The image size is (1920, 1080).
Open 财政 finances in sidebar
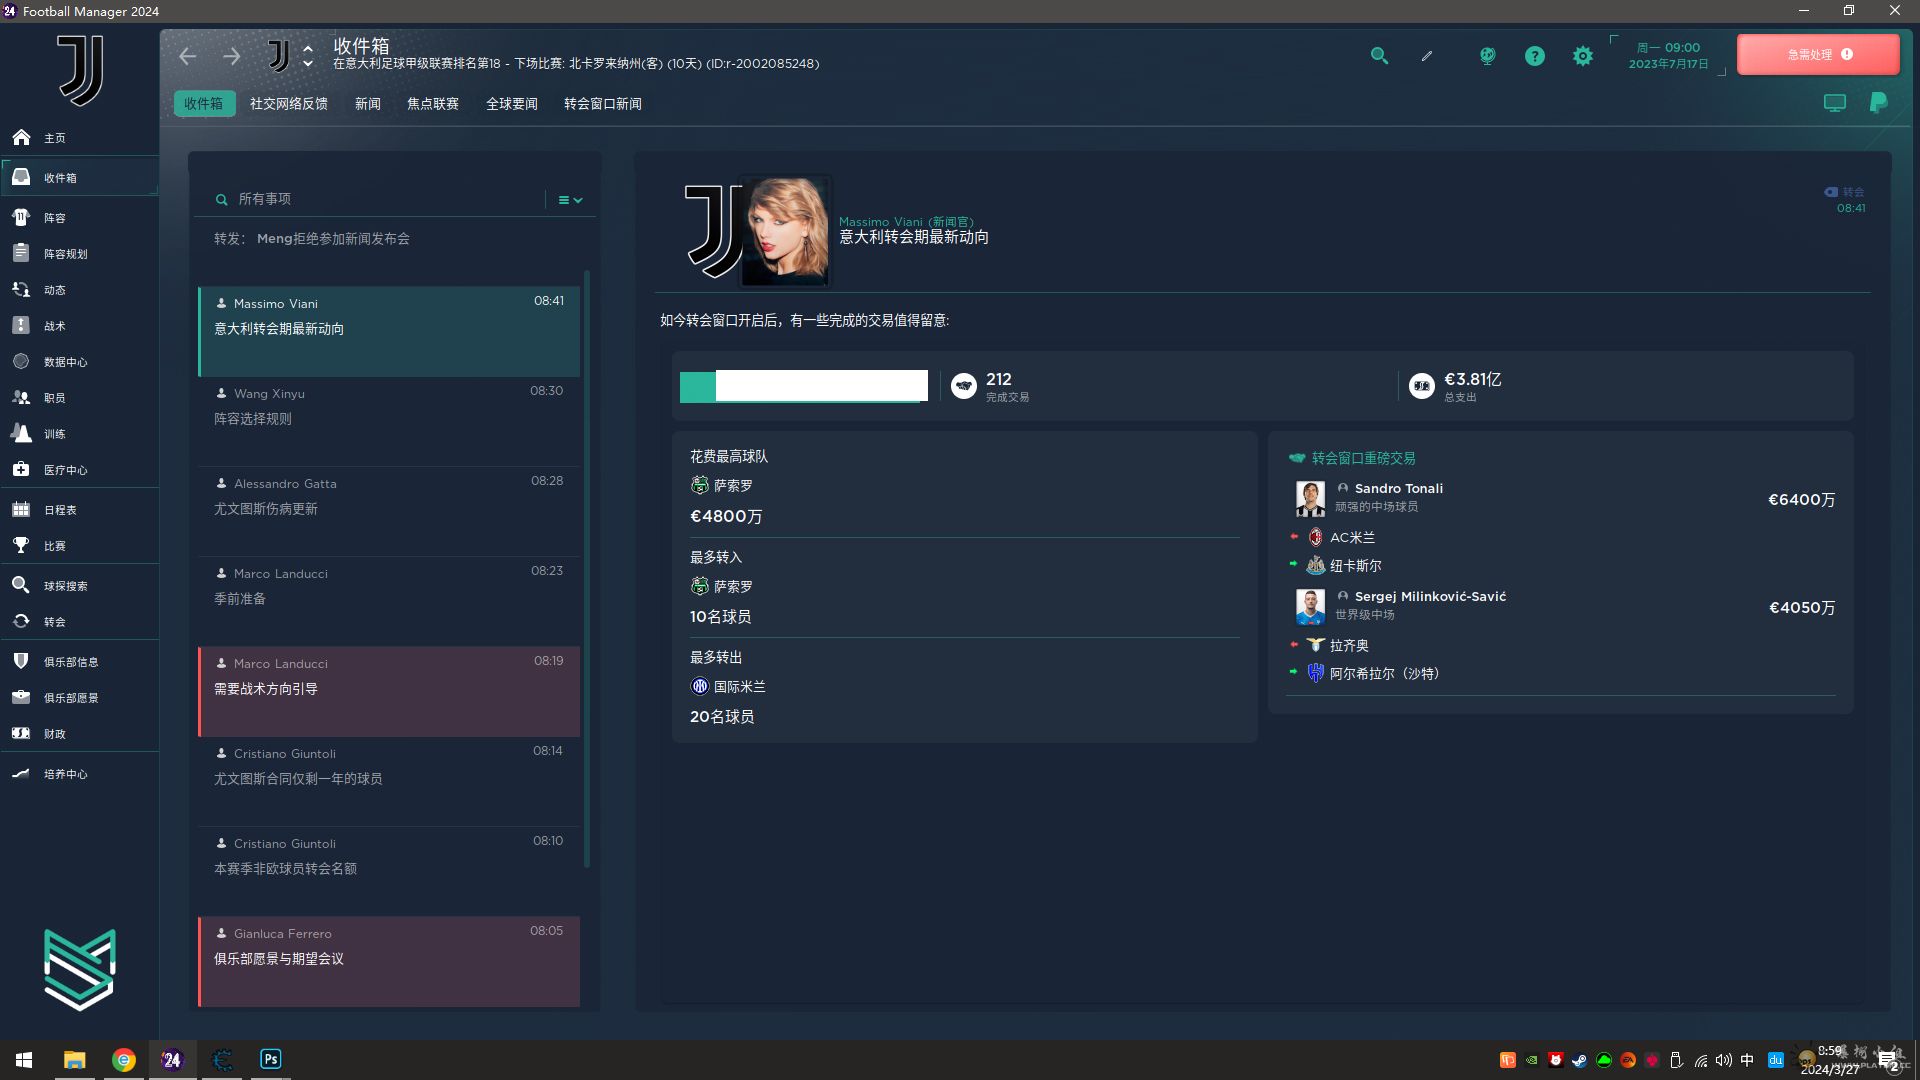click(x=54, y=734)
